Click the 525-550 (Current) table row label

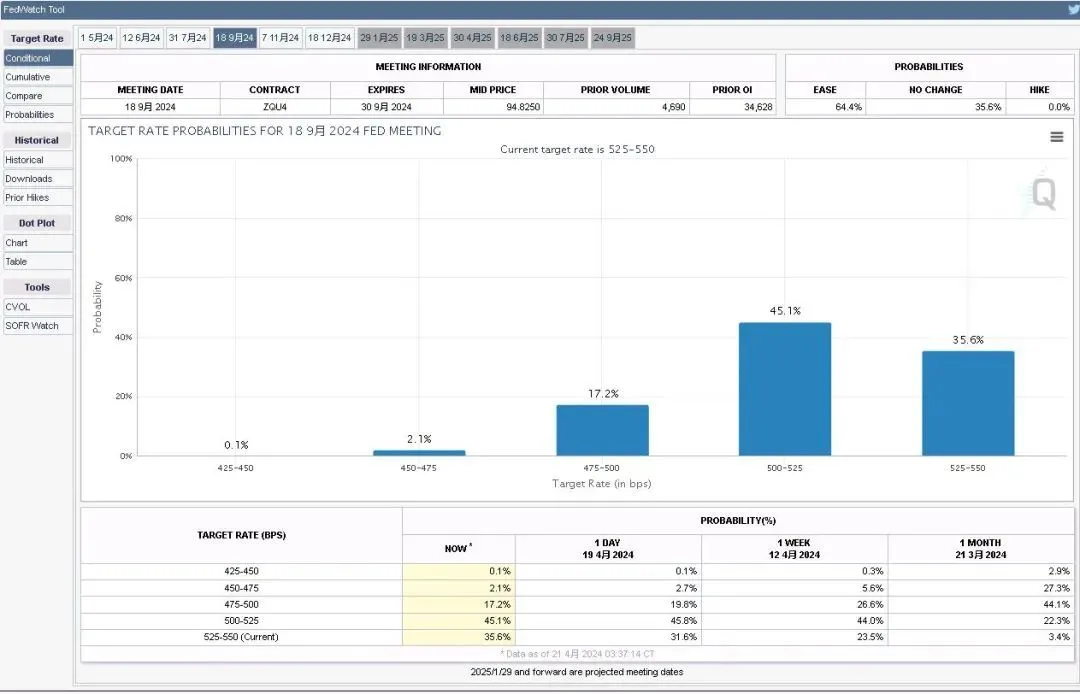click(241, 637)
